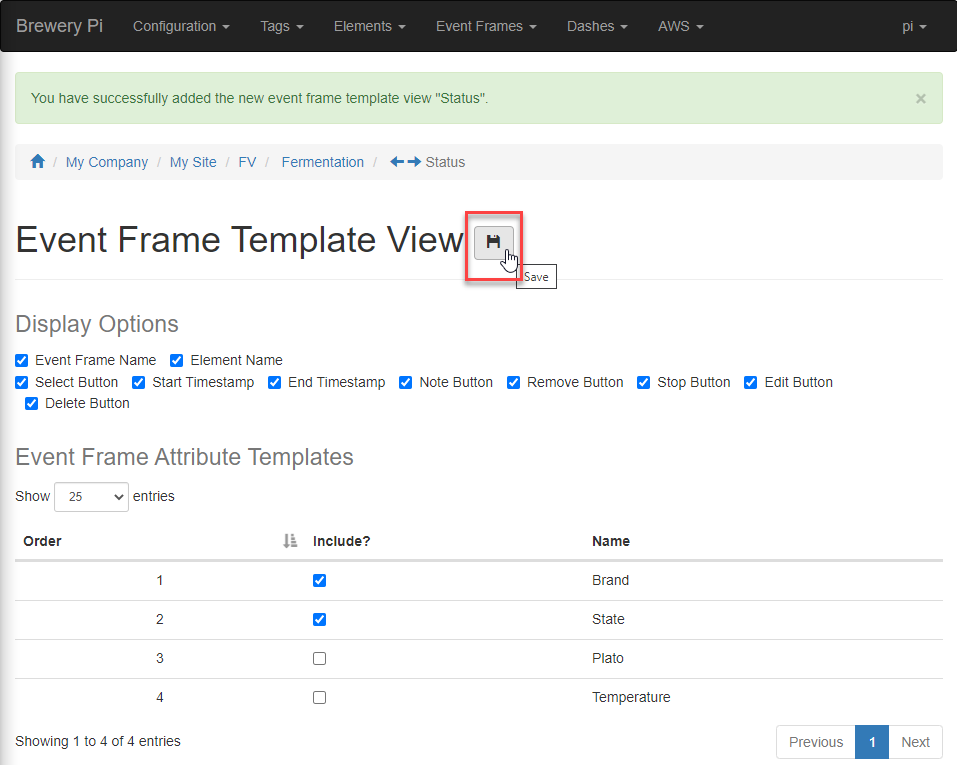Open the Fermentation breadcrumb link
Screen dimensions: 957x765
tap(322, 161)
